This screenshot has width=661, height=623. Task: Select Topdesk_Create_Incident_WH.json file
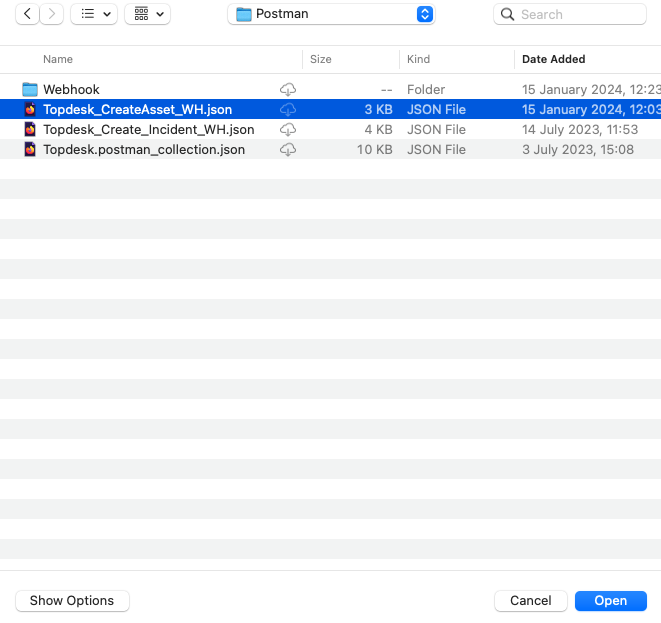330,129
